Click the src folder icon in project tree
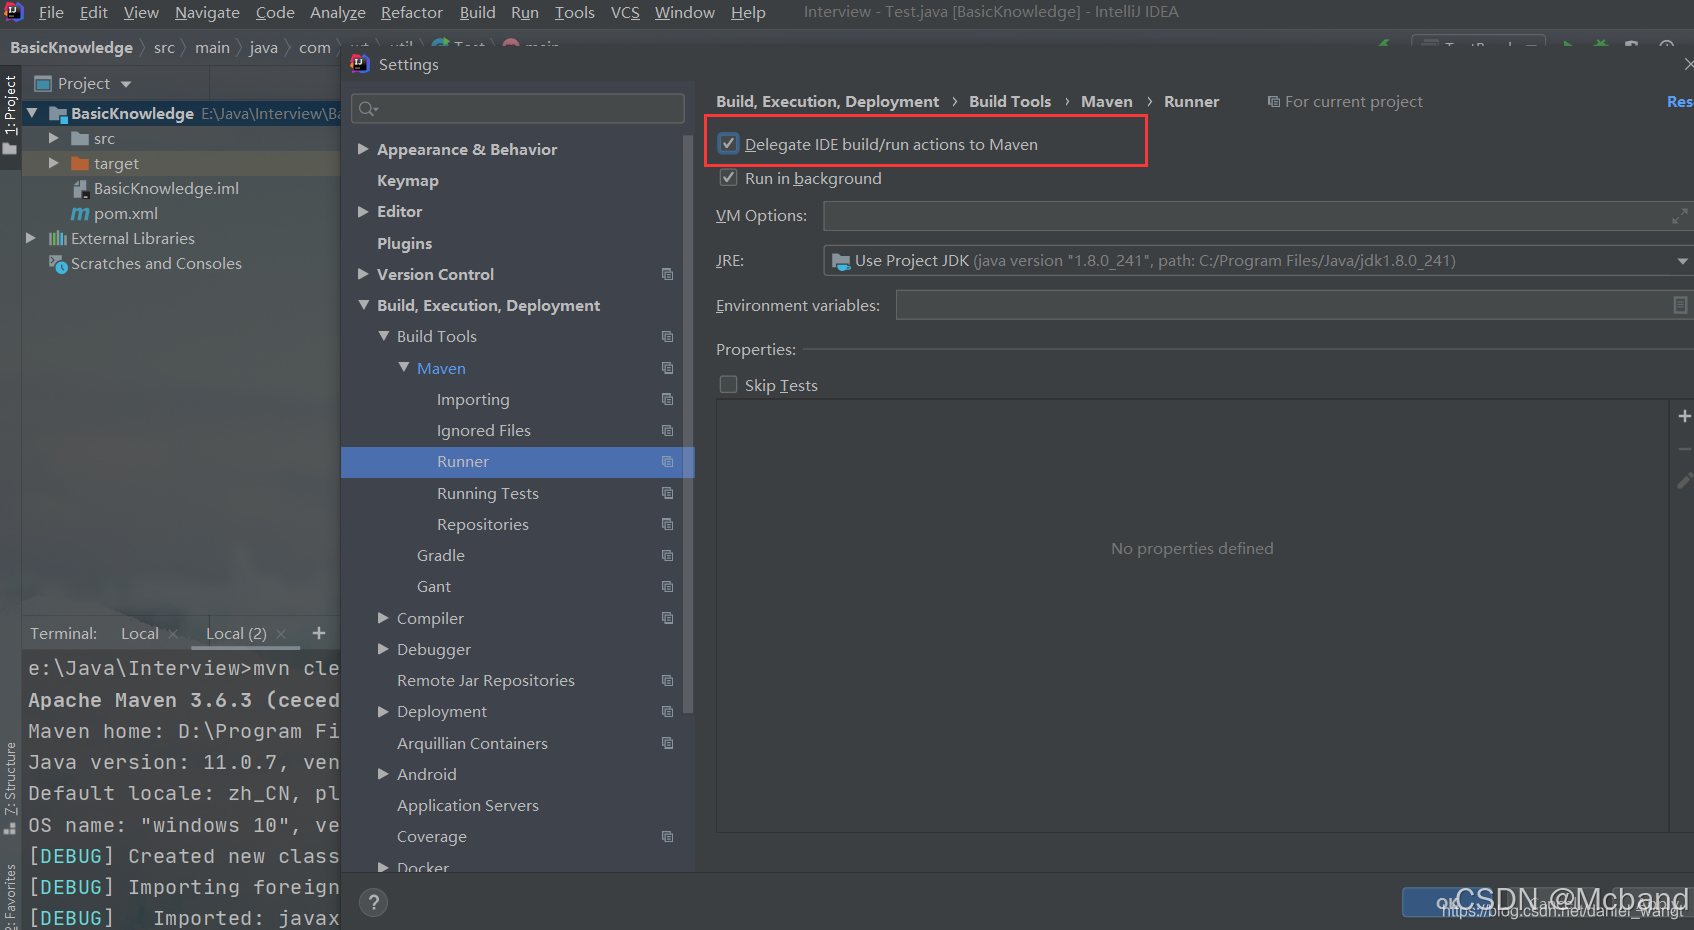Viewport: 1694px width, 930px height. click(80, 138)
